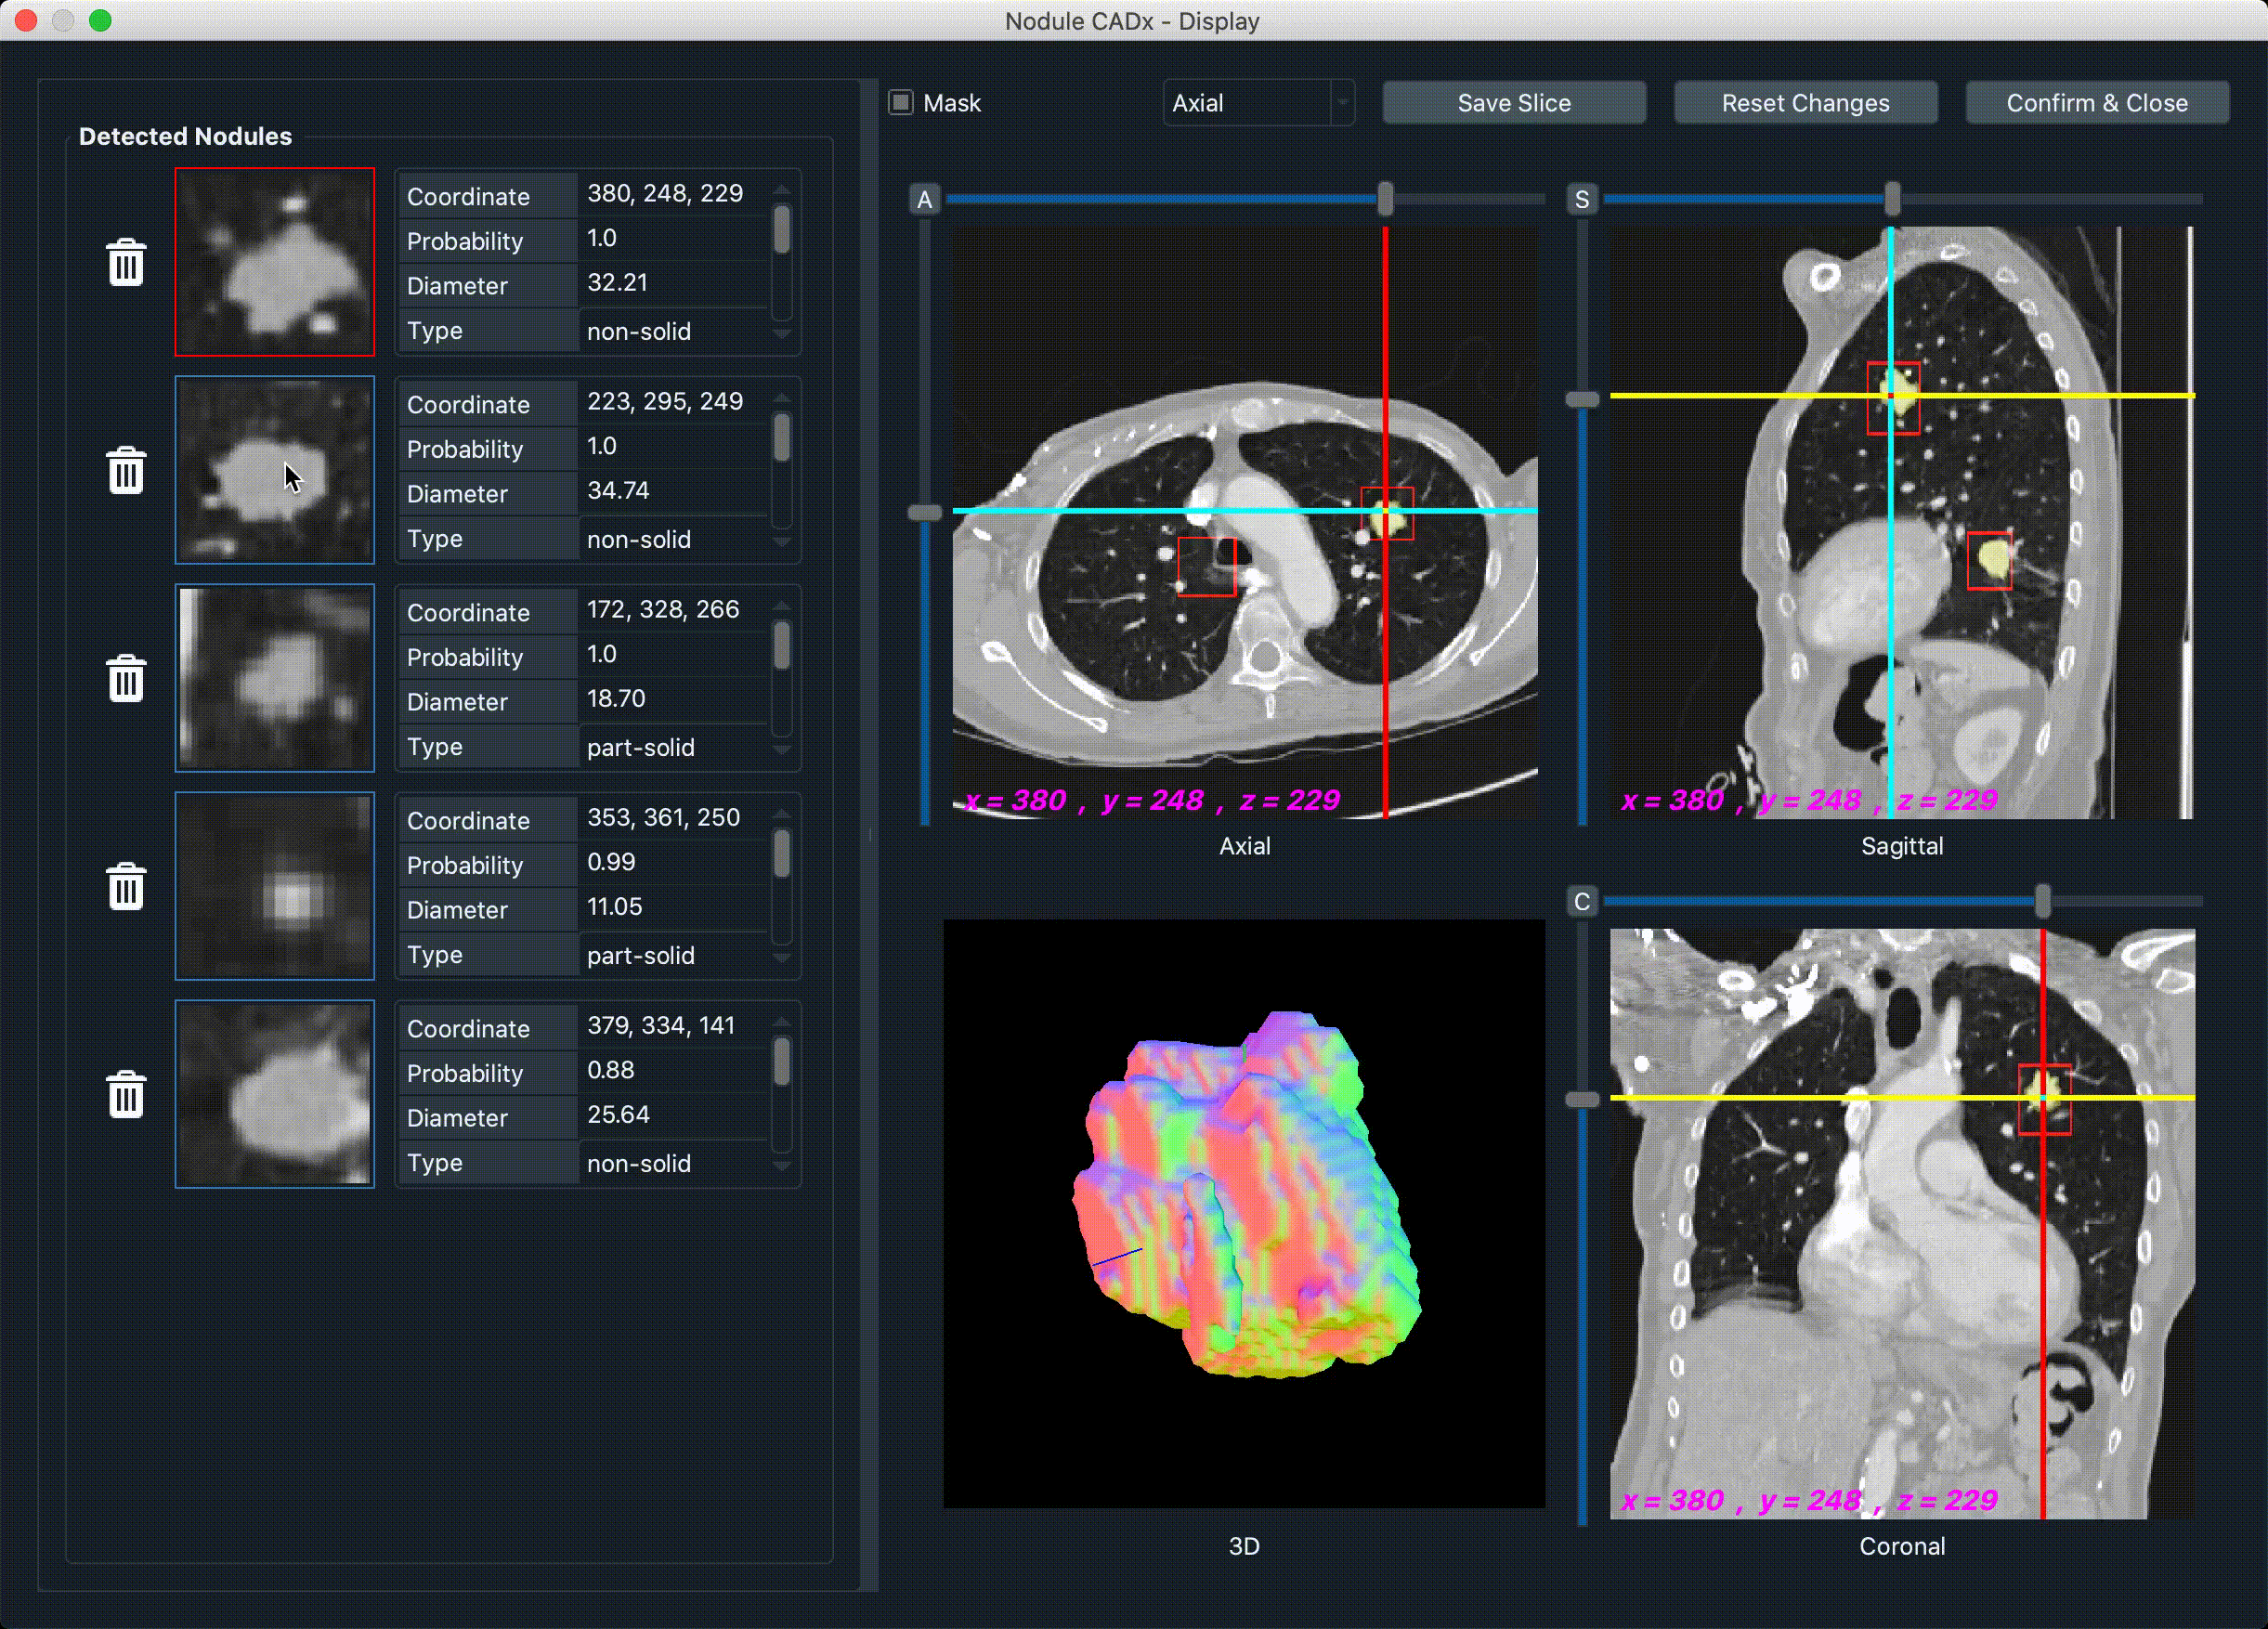Trash the nodule with probability 0.88
Screen dimensions: 2268x1629
coord(126,1095)
